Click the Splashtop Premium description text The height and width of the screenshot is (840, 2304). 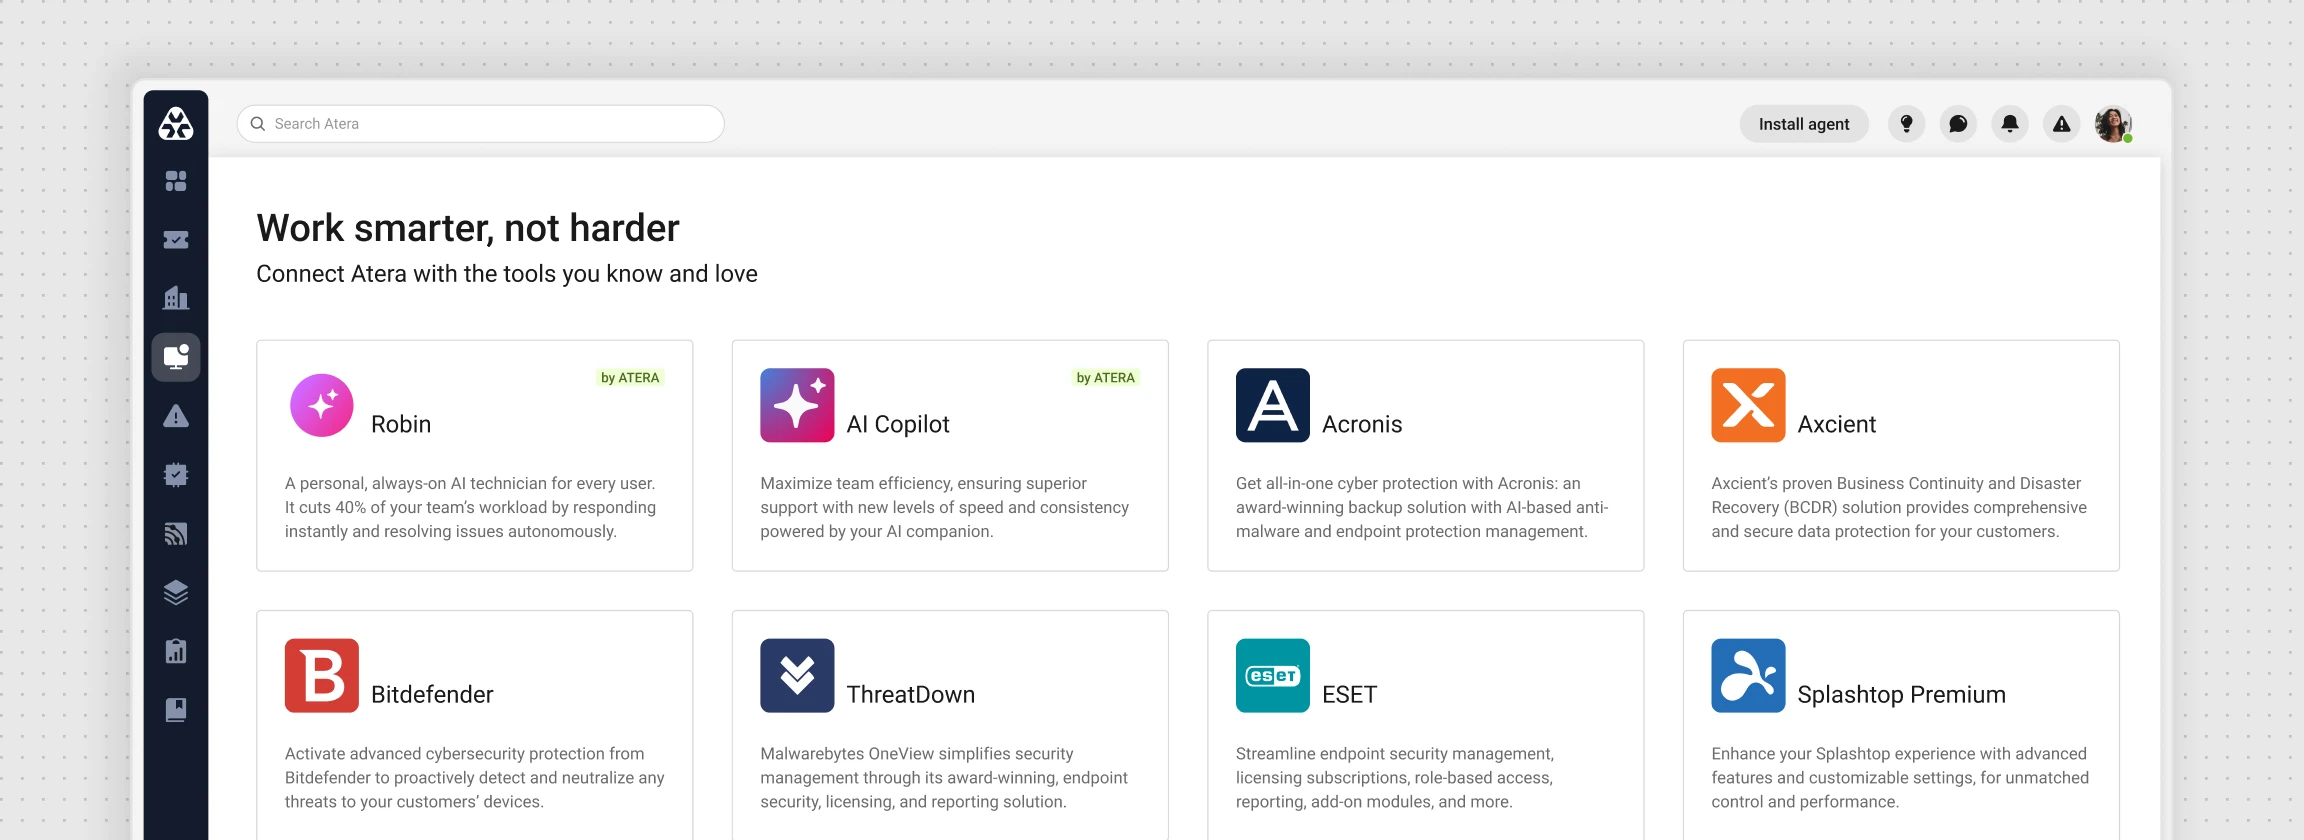(1900, 777)
